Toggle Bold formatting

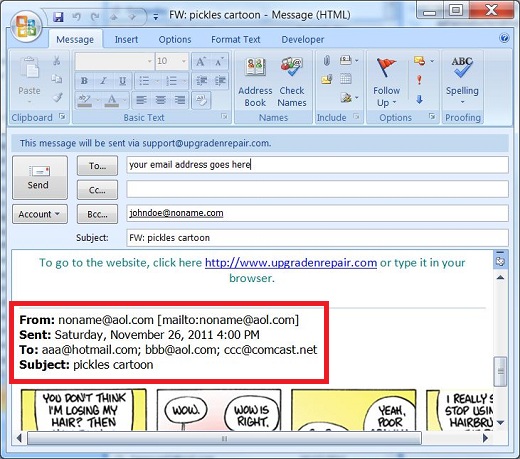click(x=84, y=81)
